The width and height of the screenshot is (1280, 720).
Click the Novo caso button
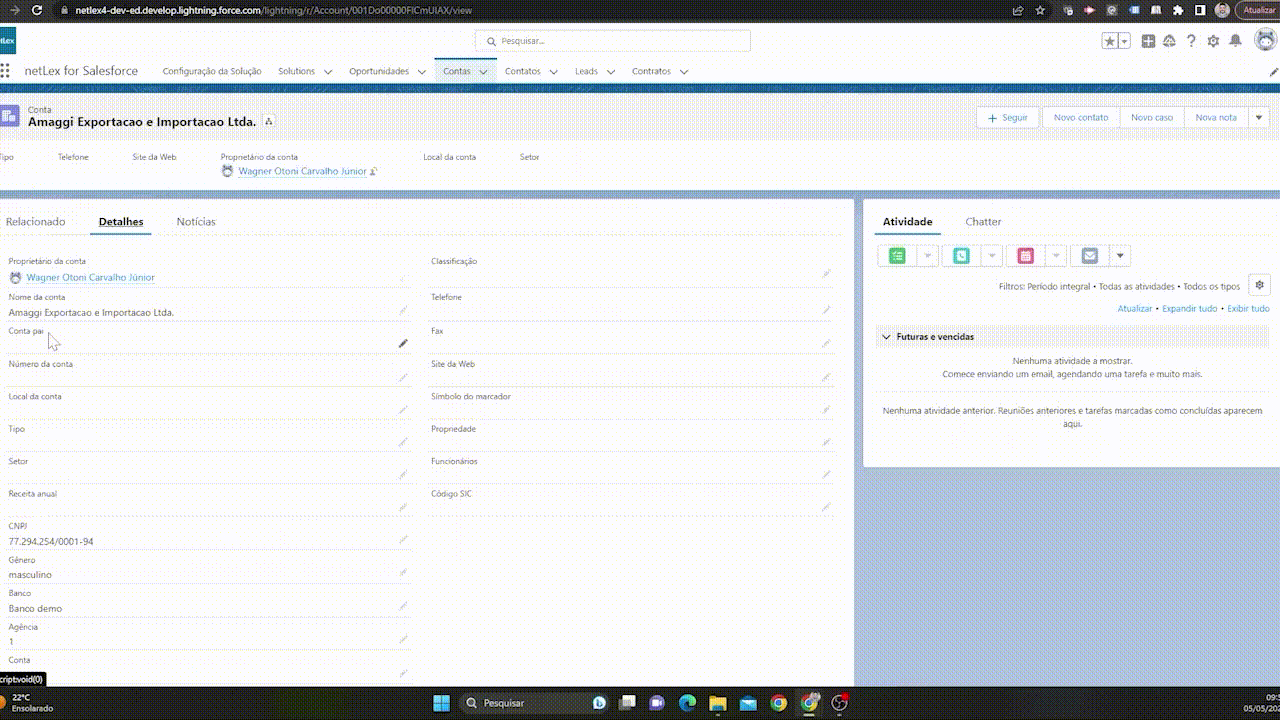(x=1152, y=117)
